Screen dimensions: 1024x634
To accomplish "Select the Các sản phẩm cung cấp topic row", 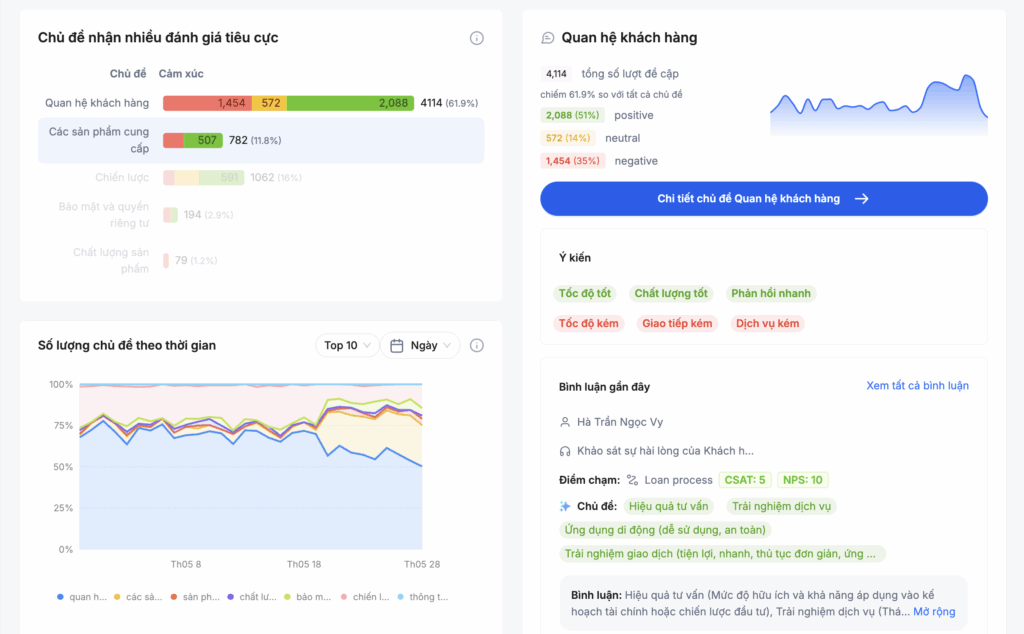I will click(260, 140).
